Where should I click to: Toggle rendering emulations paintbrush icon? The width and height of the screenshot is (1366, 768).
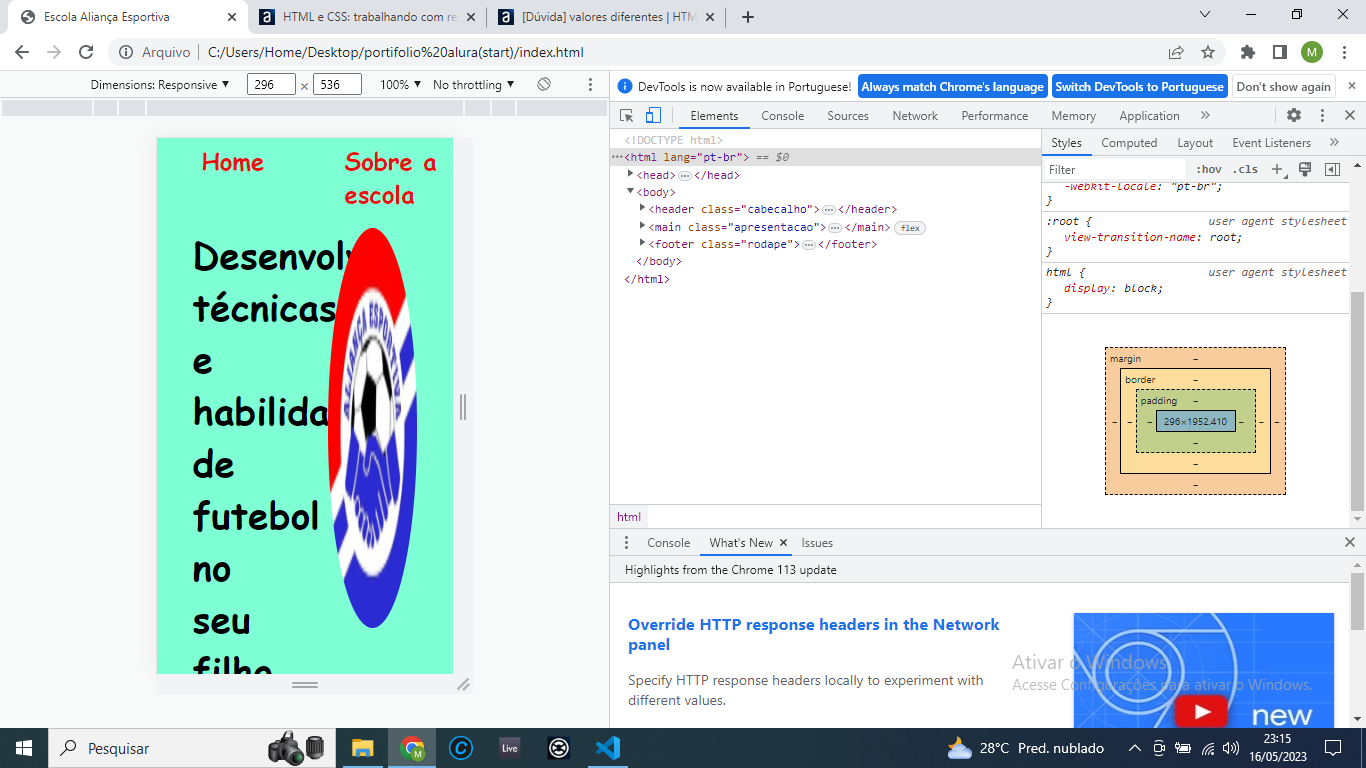pyautogui.click(x=1305, y=169)
